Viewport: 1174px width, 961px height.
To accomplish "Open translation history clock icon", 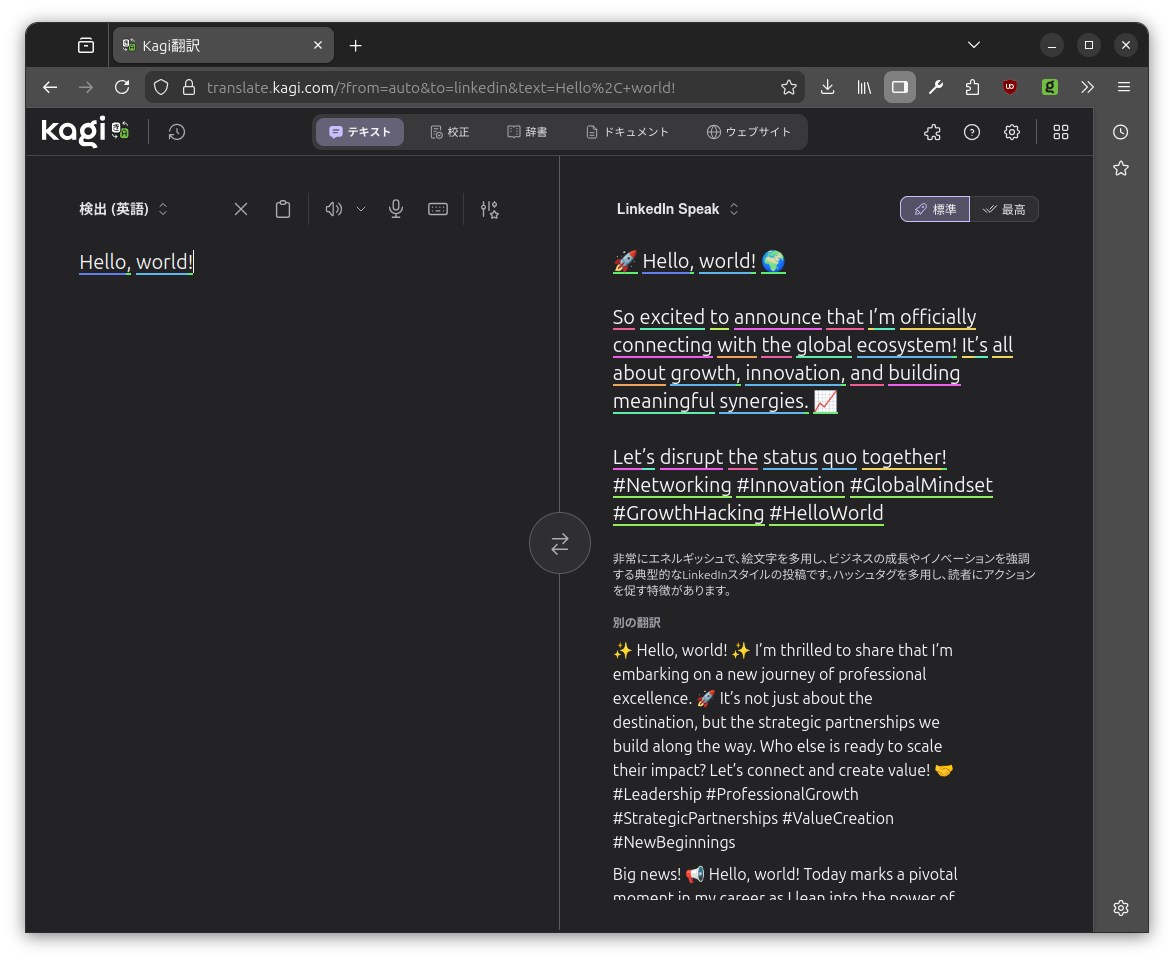I will (x=177, y=132).
